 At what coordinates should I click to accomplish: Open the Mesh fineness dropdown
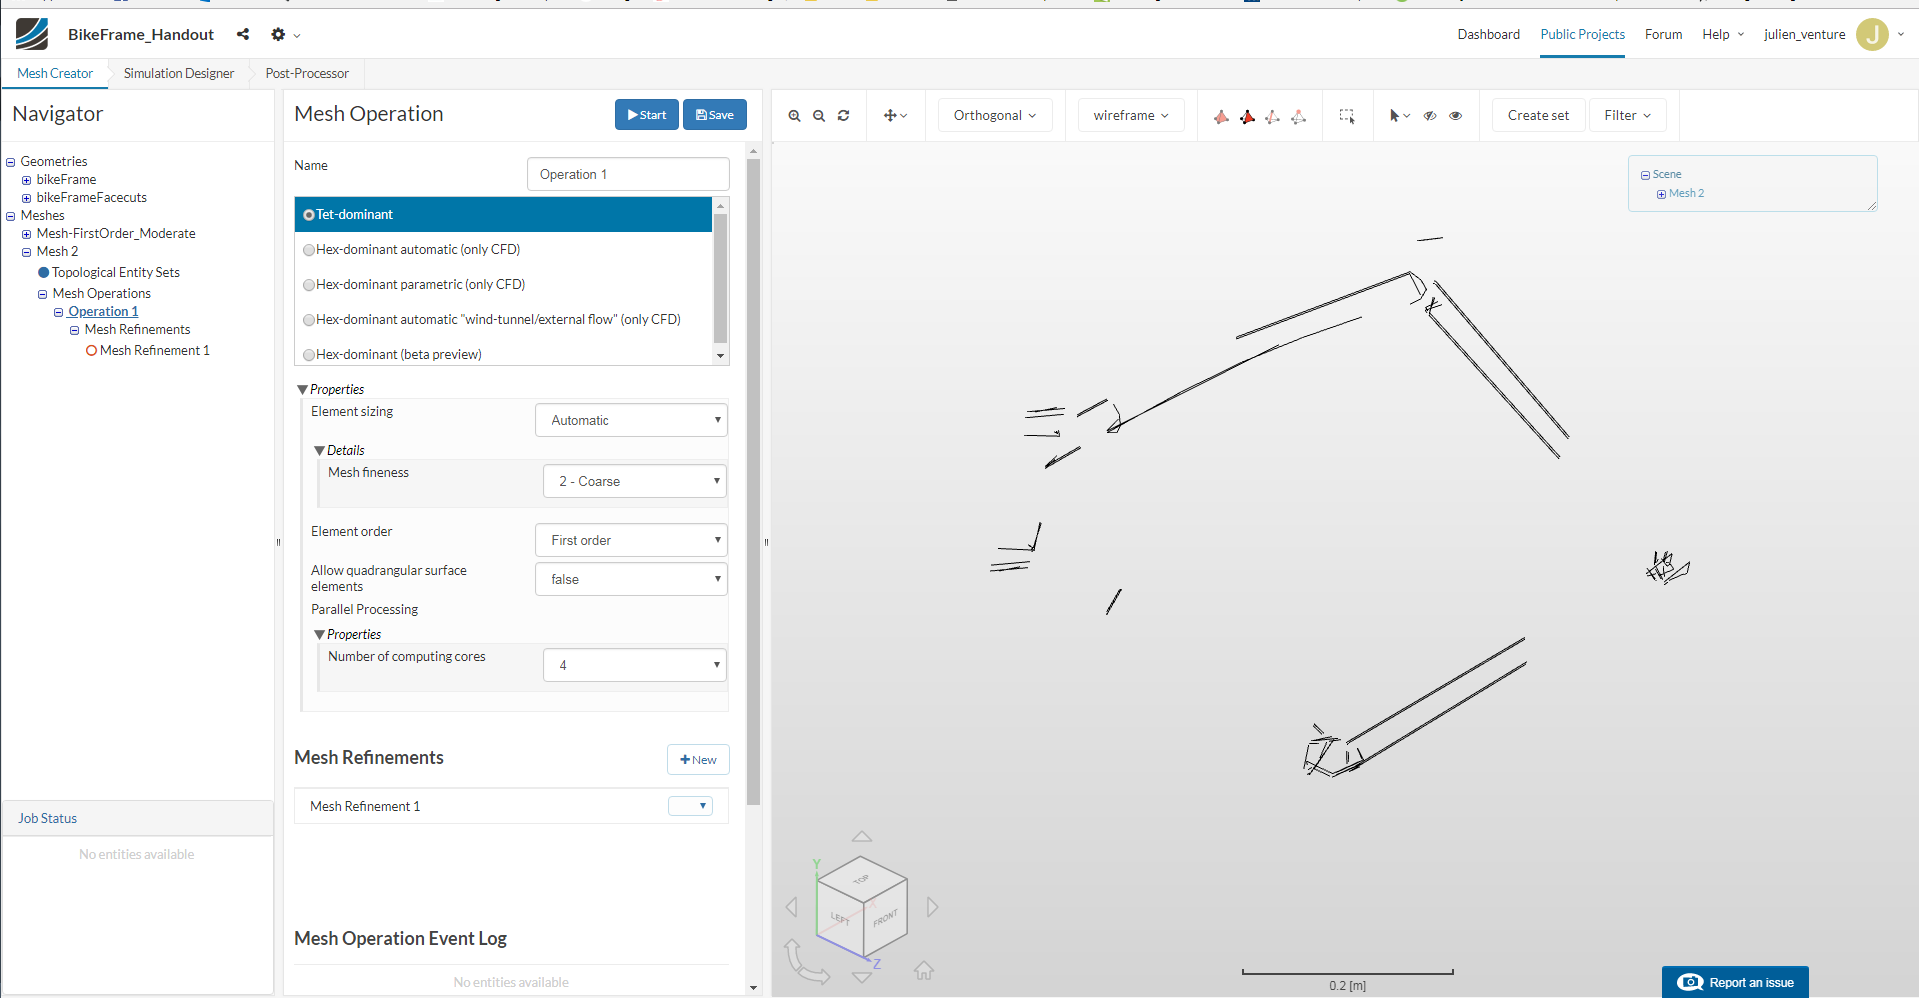coord(635,481)
